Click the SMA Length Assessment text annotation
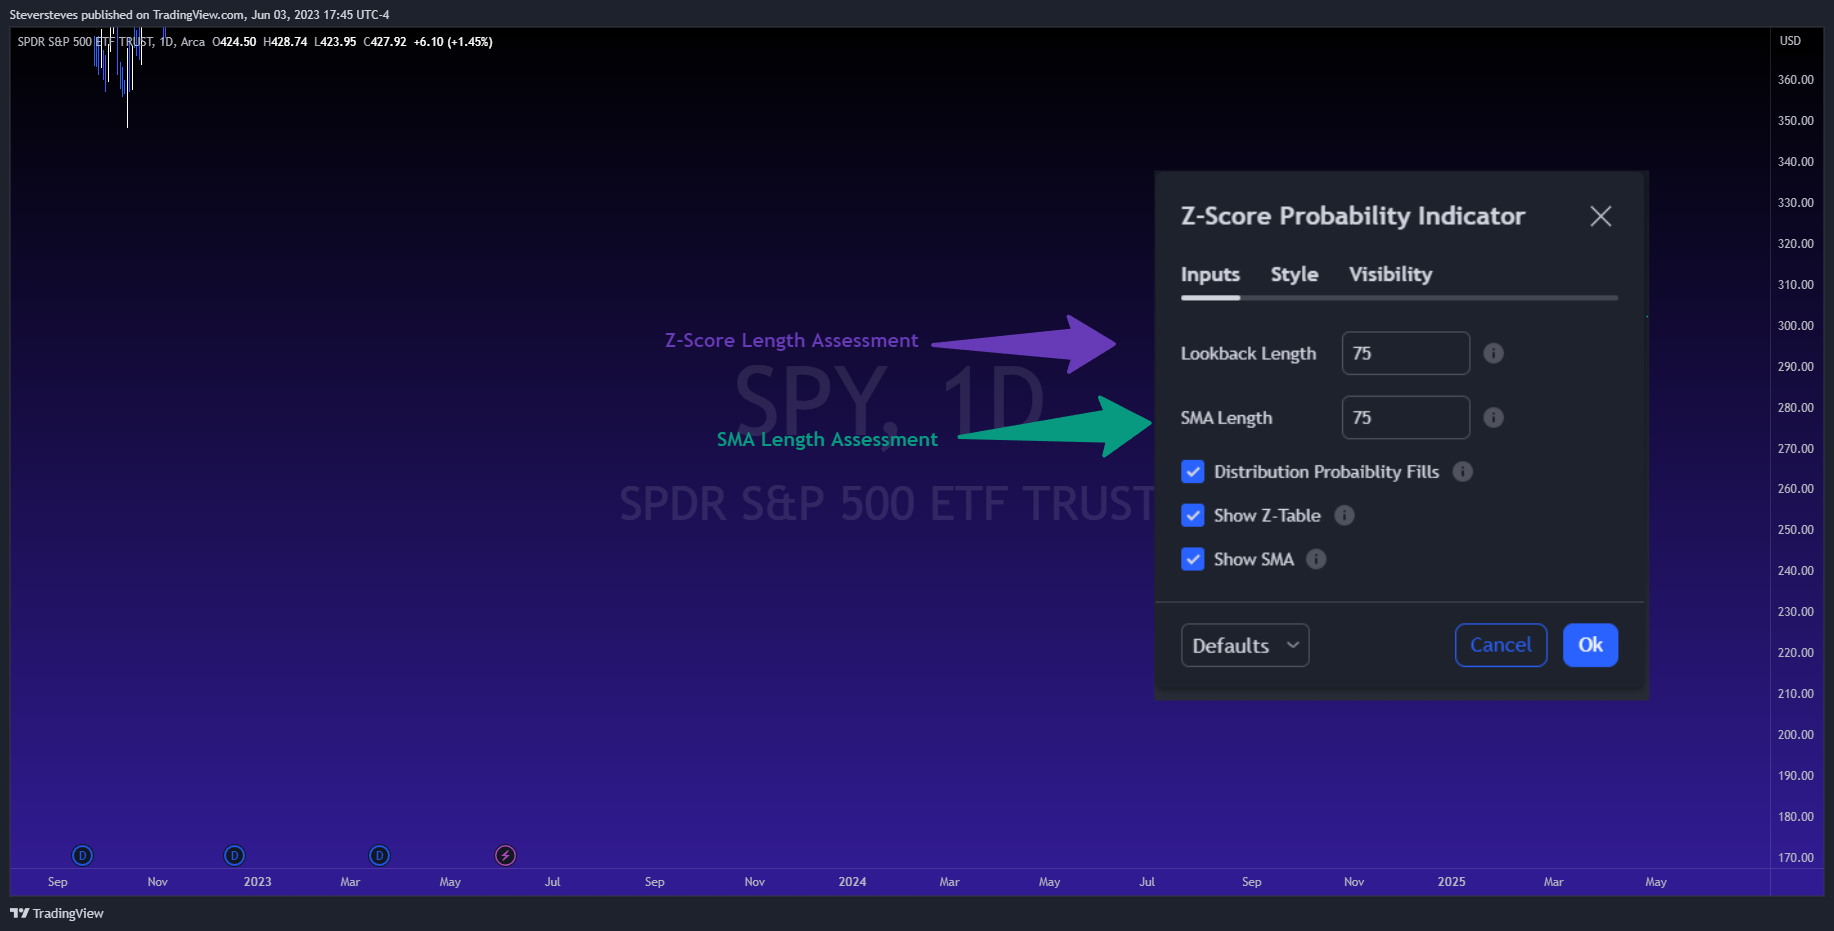1834x931 pixels. [827, 439]
